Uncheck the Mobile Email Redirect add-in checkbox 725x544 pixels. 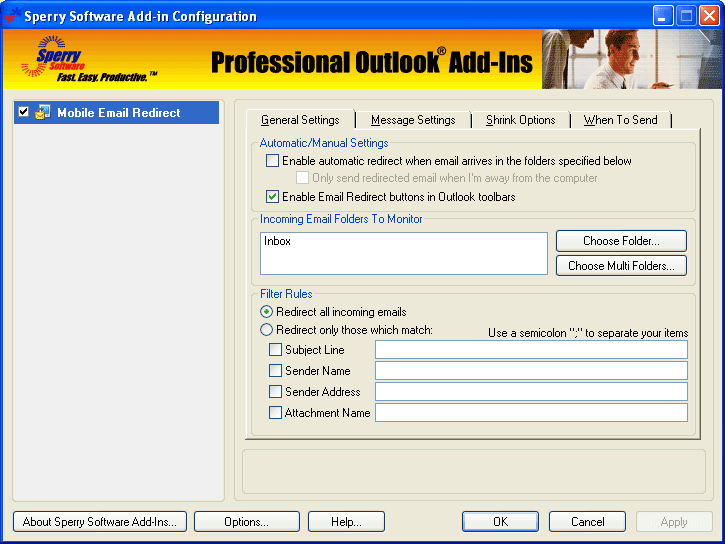pyautogui.click(x=24, y=112)
